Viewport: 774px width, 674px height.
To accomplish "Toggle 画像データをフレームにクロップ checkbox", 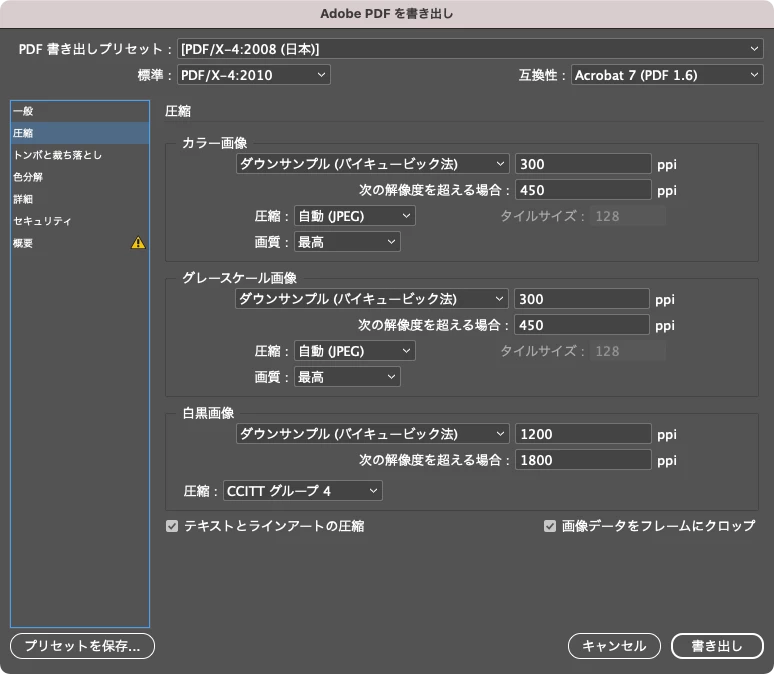I will (x=550, y=526).
